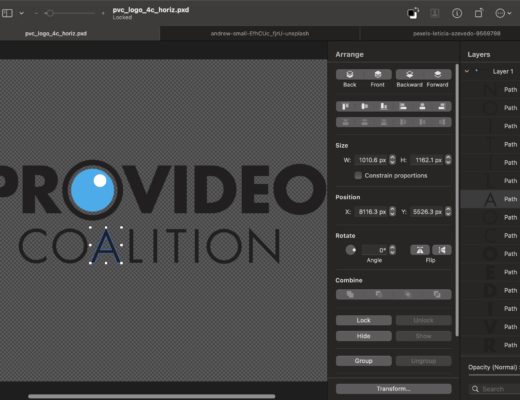This screenshot has height=400, width=520.
Task: Enable the Constrain proportions checkbox
Action: [358, 175]
